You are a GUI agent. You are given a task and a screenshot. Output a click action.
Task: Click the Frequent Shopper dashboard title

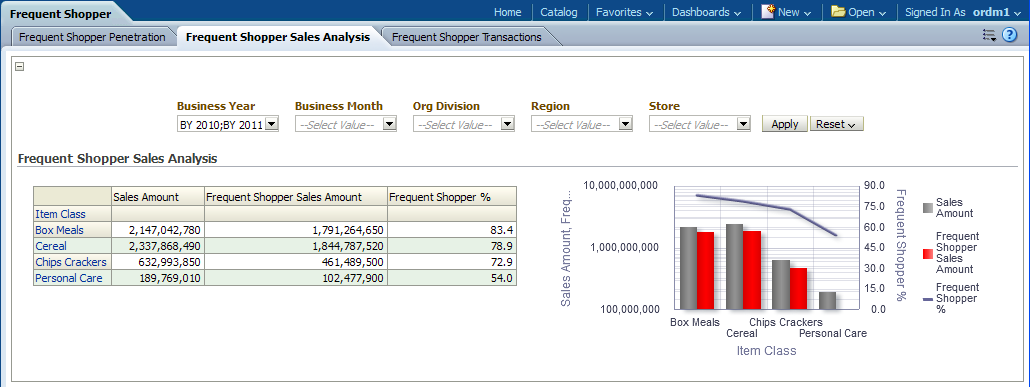point(60,14)
